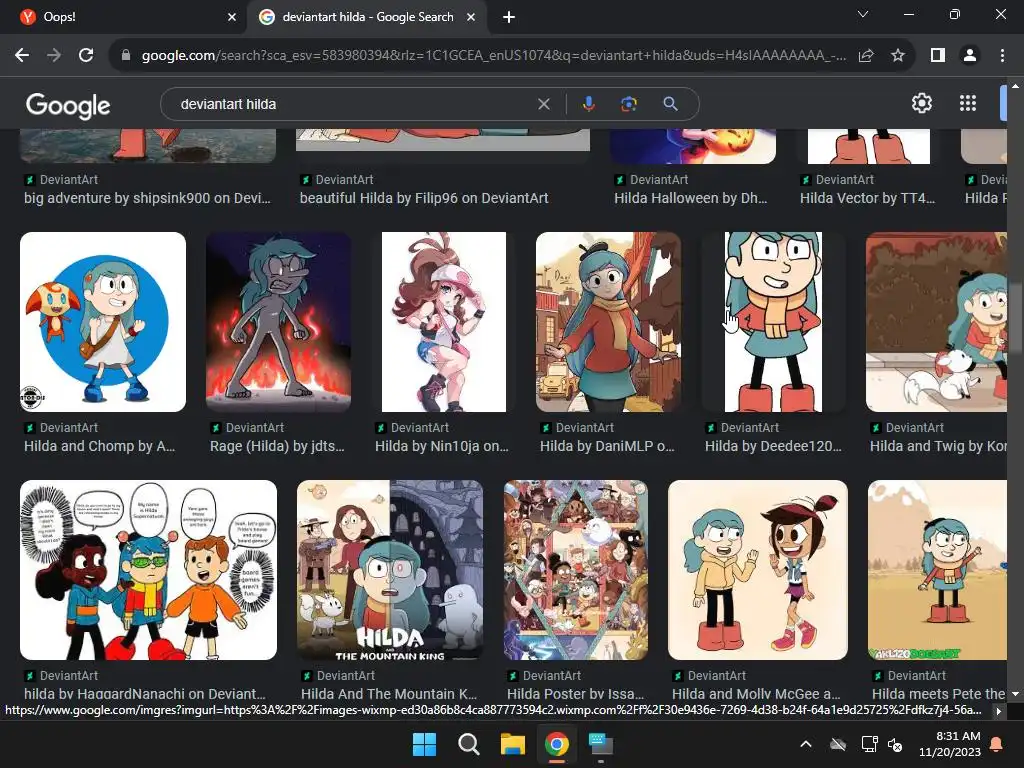Go back using the browser back arrow
1024x768 pixels.
click(22, 56)
